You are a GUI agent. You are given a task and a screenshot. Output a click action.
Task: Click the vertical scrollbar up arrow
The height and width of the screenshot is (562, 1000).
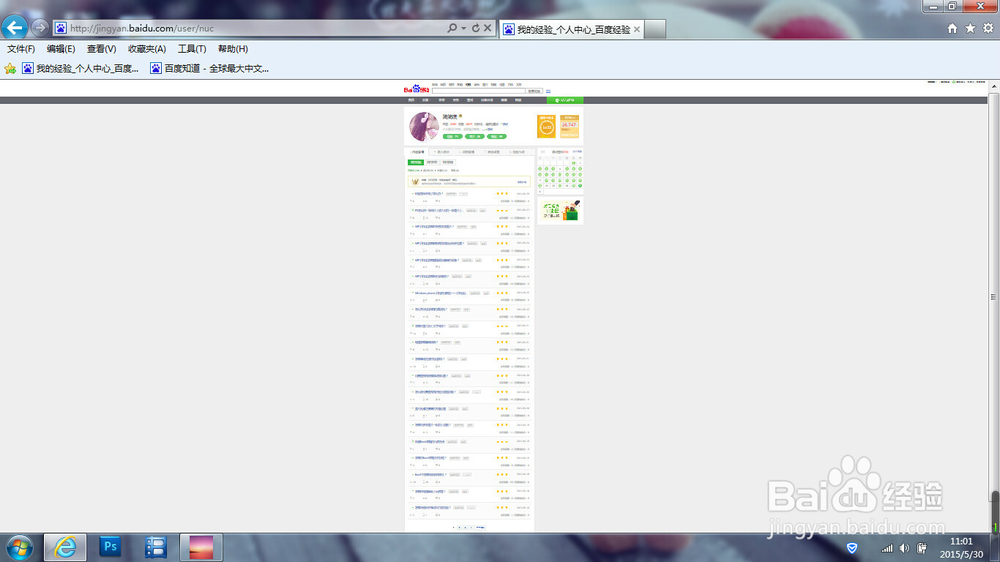[994, 85]
